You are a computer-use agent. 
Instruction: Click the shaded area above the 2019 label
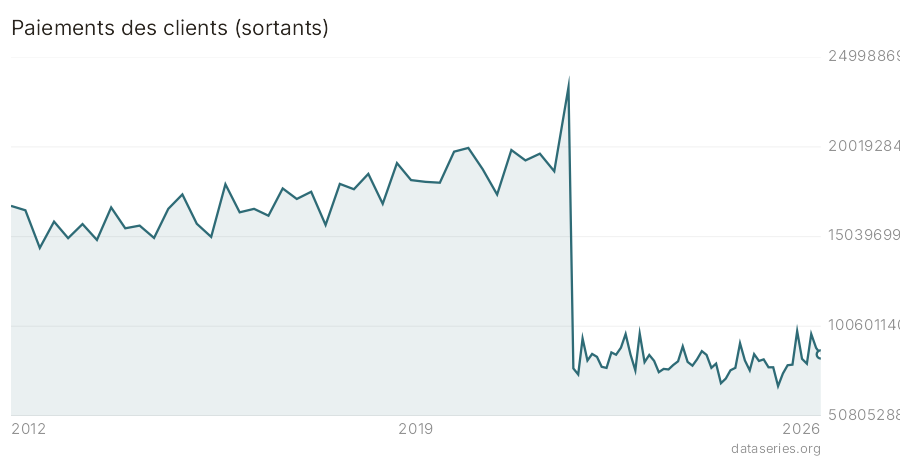click(416, 299)
